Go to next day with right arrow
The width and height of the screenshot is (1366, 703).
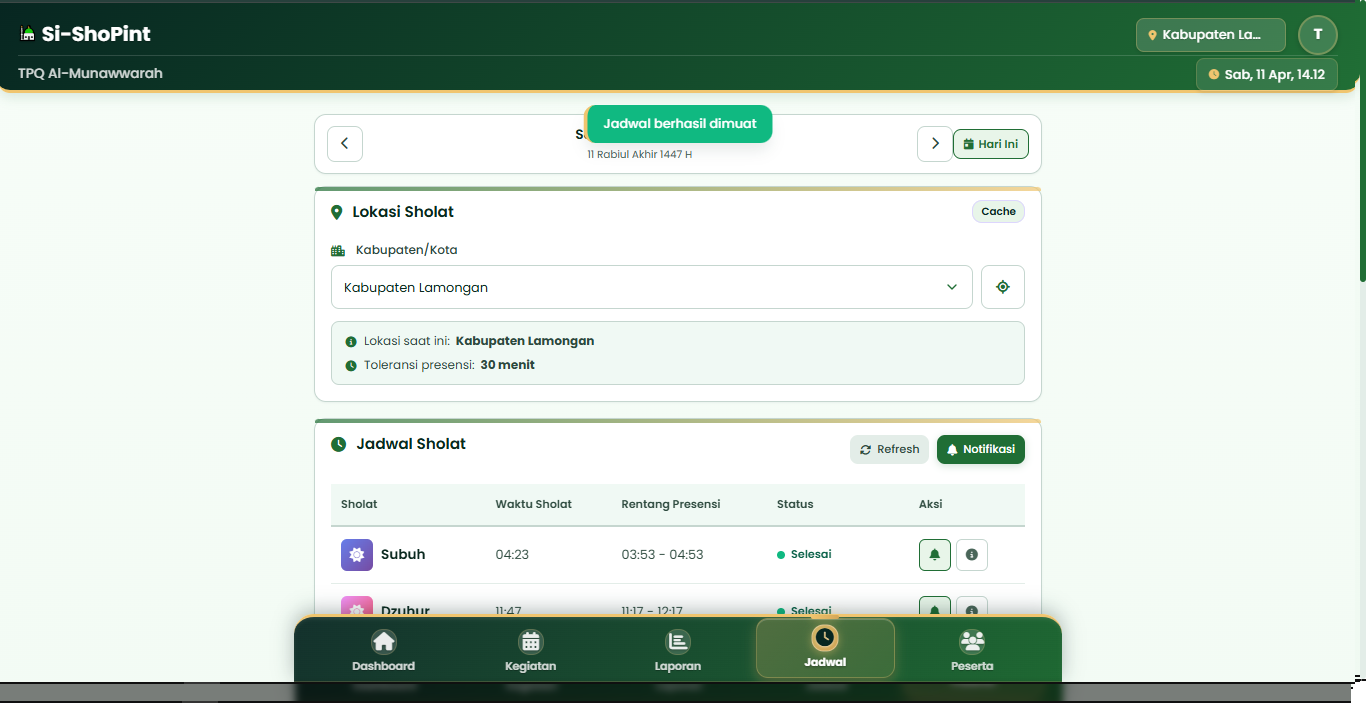coord(934,144)
